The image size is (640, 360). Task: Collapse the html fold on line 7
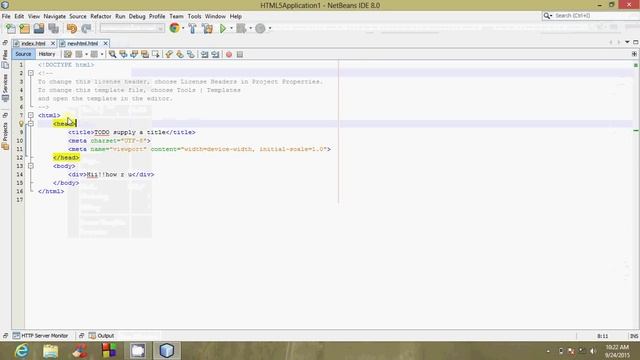coord(31,115)
